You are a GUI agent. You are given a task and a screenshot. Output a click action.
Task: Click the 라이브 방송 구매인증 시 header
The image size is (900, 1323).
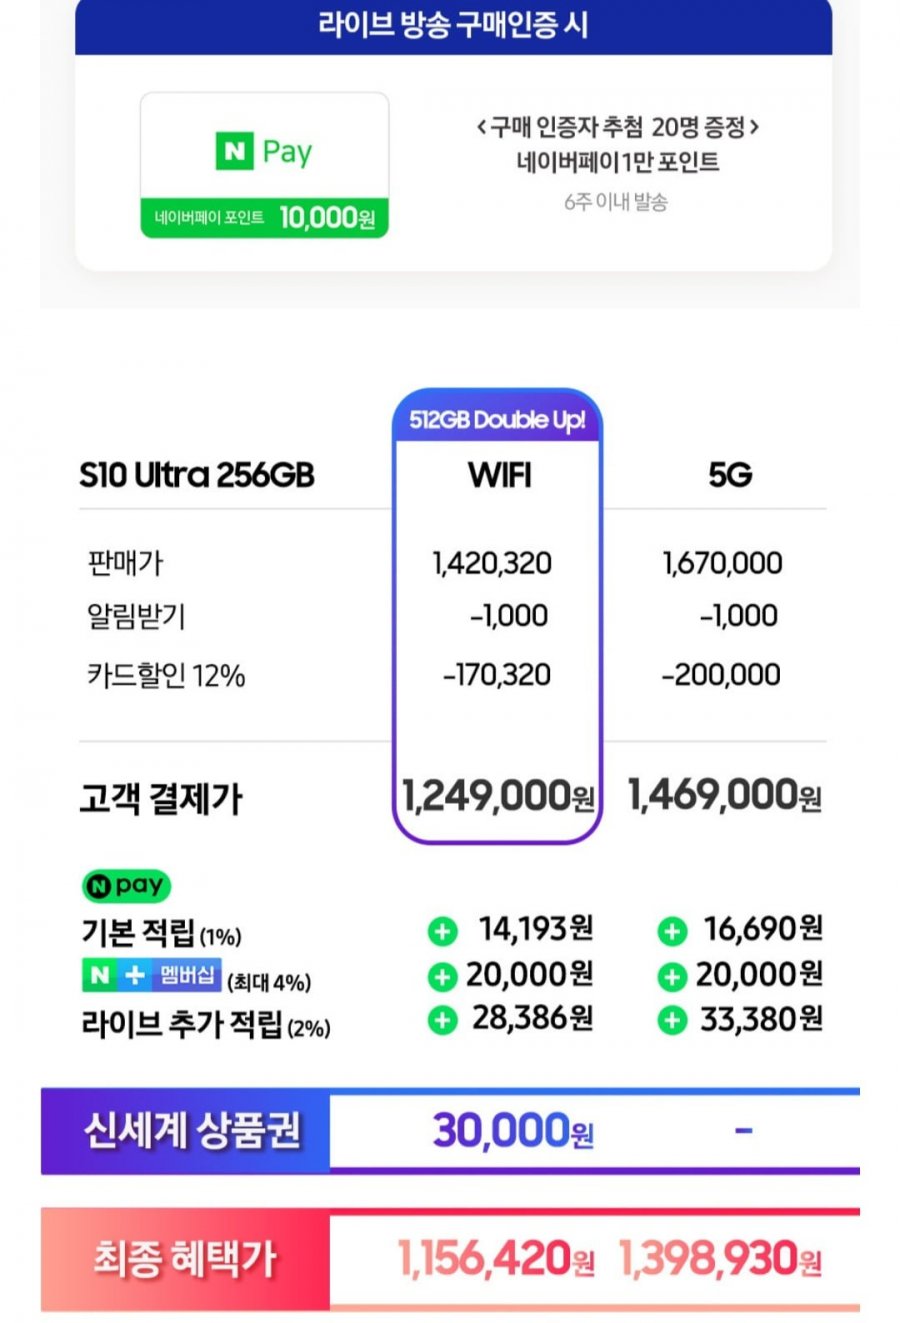453,24
